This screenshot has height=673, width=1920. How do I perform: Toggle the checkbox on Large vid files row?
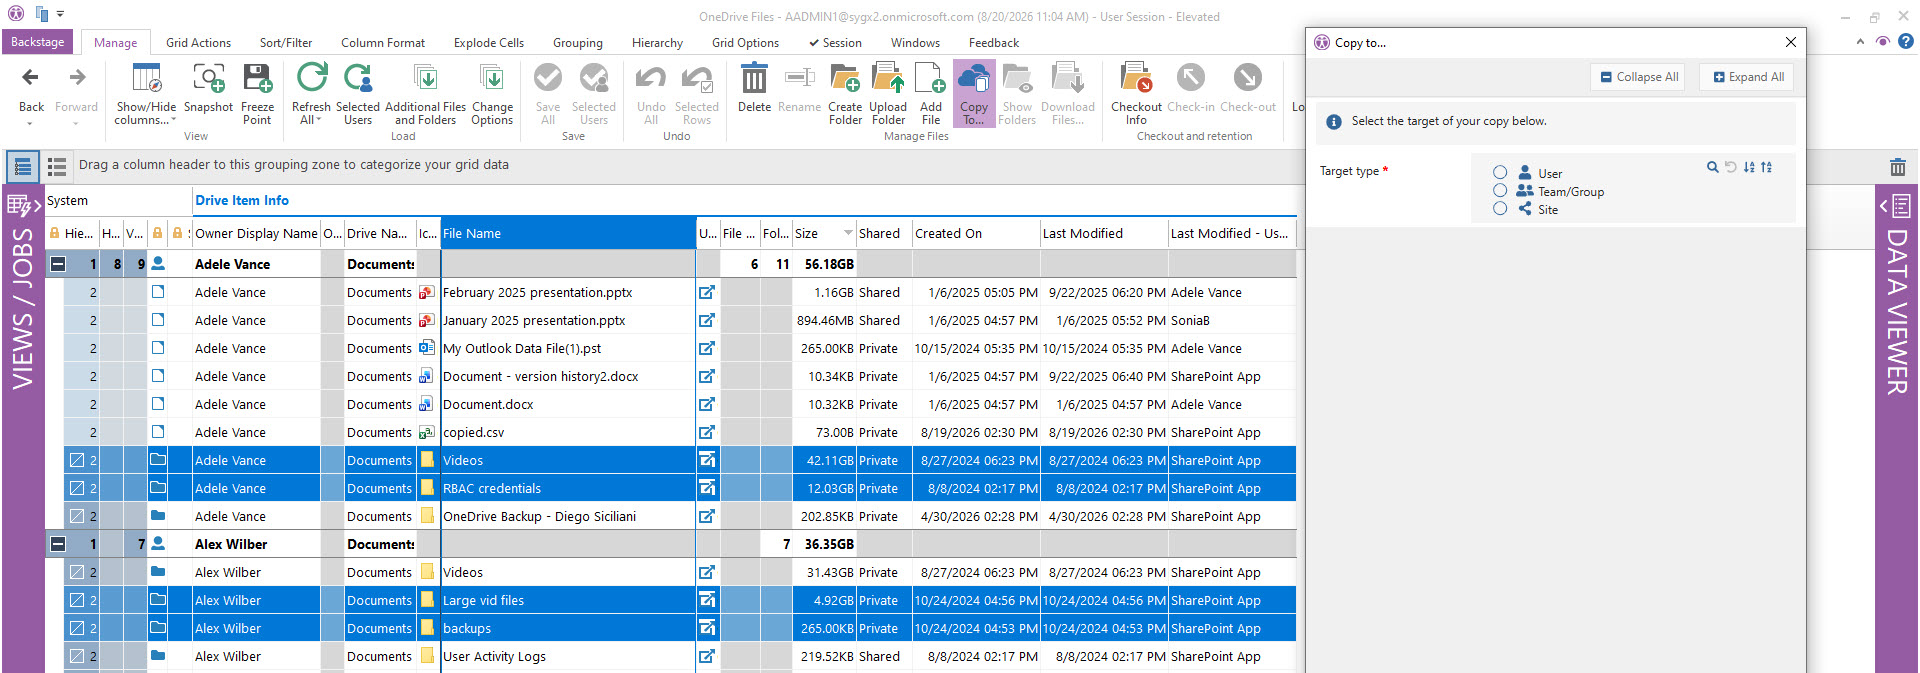77,600
